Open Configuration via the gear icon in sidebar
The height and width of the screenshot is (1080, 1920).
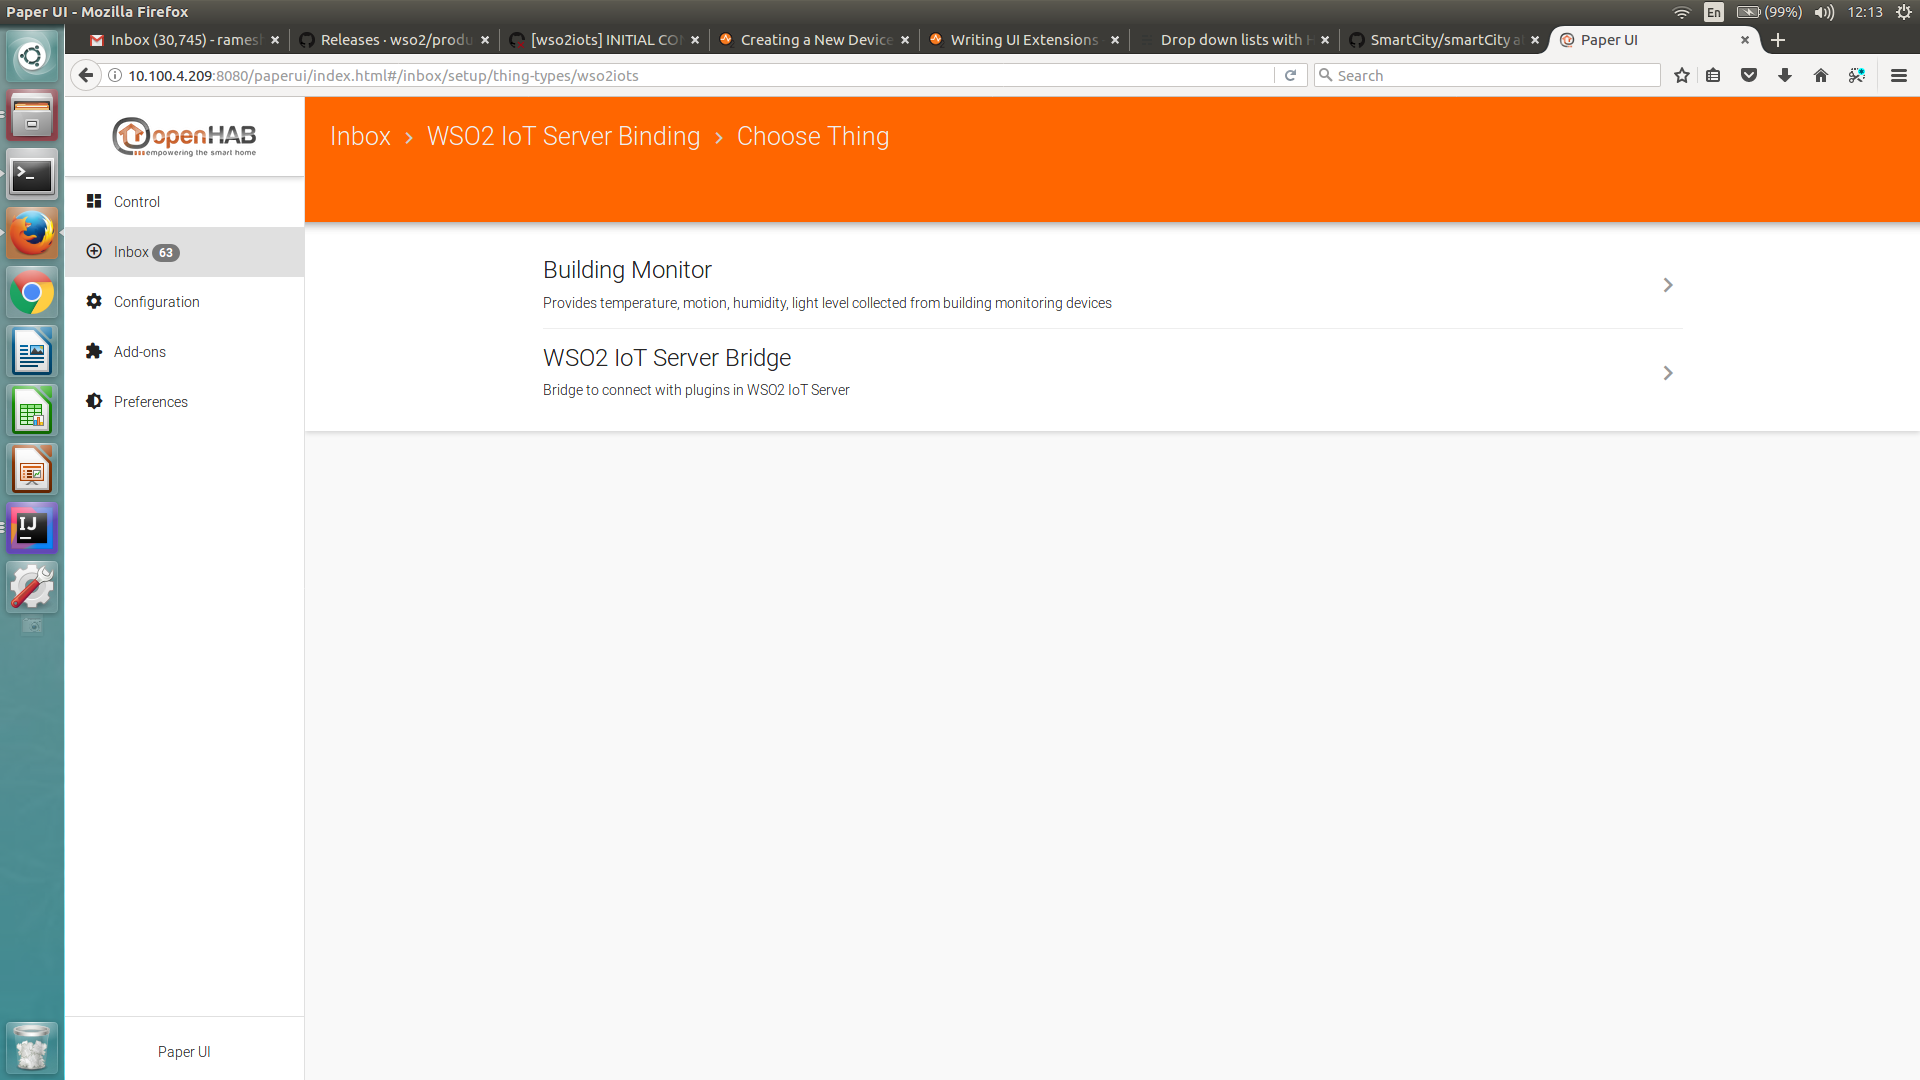(93, 301)
